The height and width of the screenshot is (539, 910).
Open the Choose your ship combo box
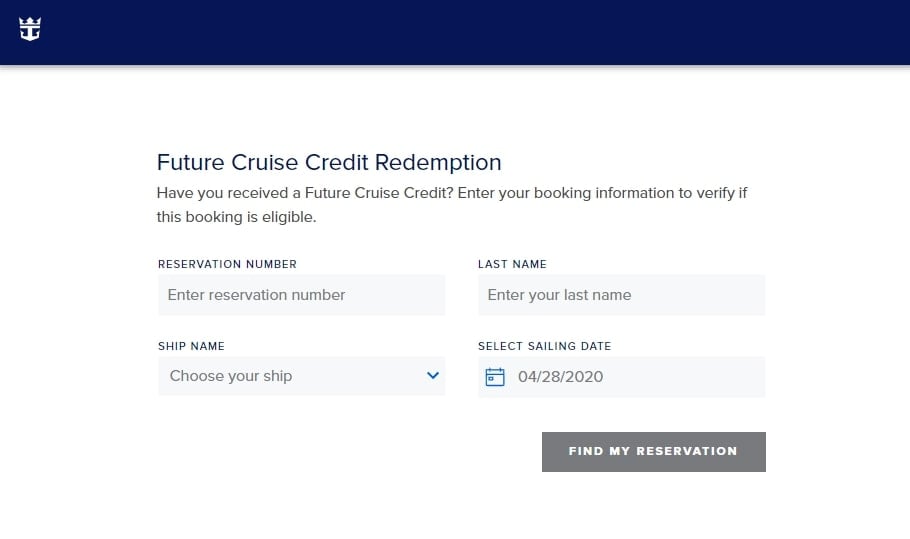(x=301, y=376)
